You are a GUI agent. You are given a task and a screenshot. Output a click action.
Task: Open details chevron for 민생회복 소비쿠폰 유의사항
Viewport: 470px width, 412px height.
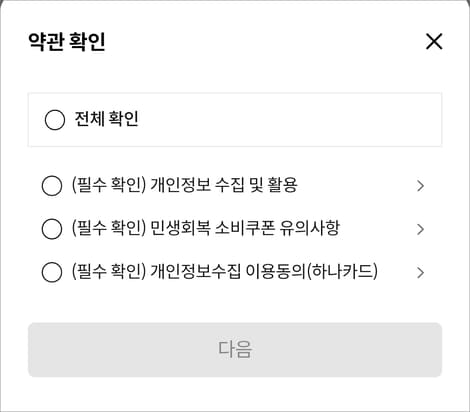tap(420, 229)
